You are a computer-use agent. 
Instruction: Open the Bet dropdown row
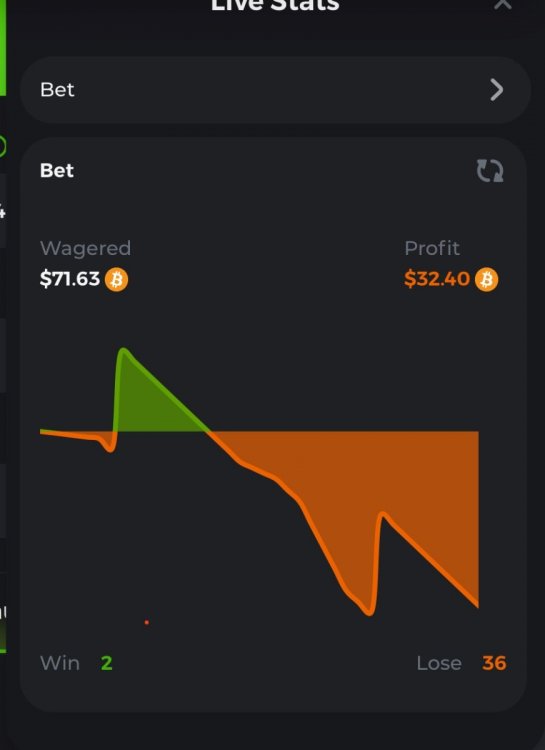(275, 90)
